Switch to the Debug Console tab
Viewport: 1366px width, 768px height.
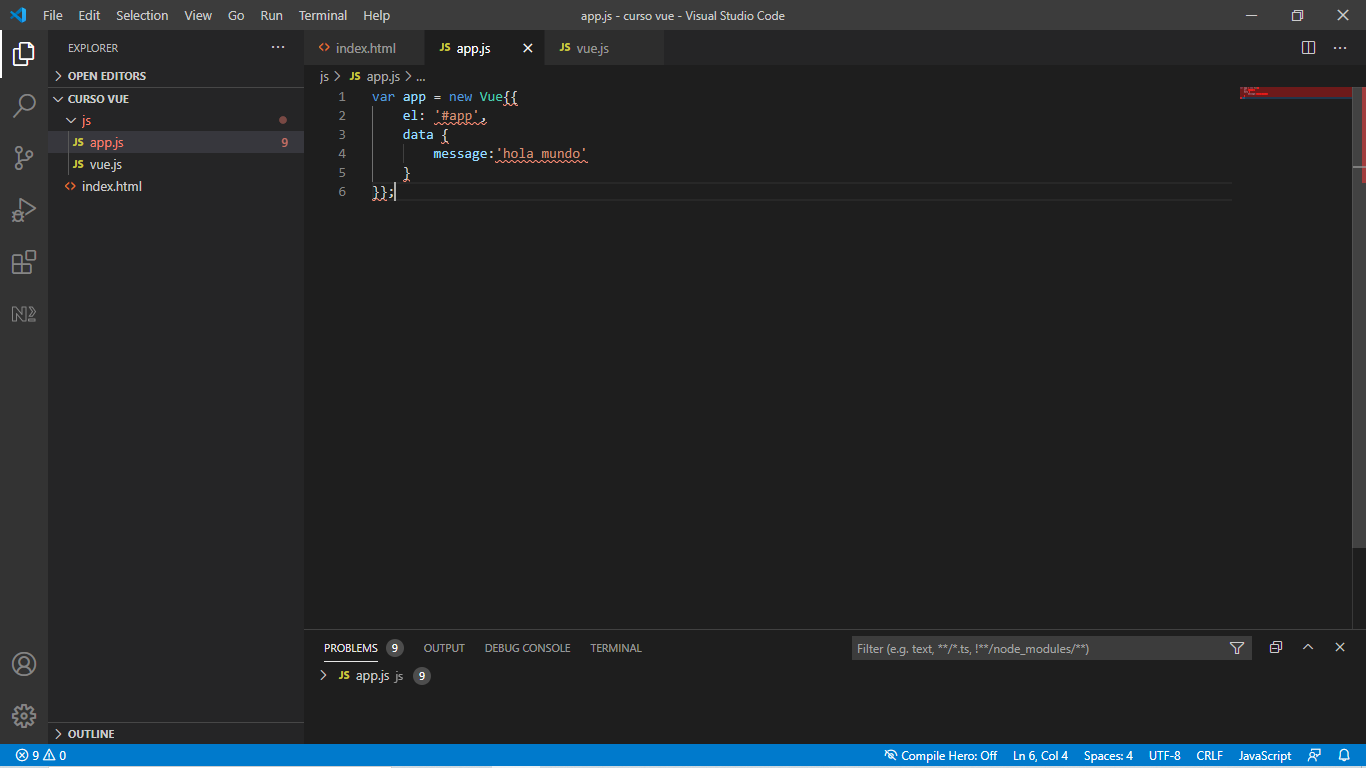528,648
